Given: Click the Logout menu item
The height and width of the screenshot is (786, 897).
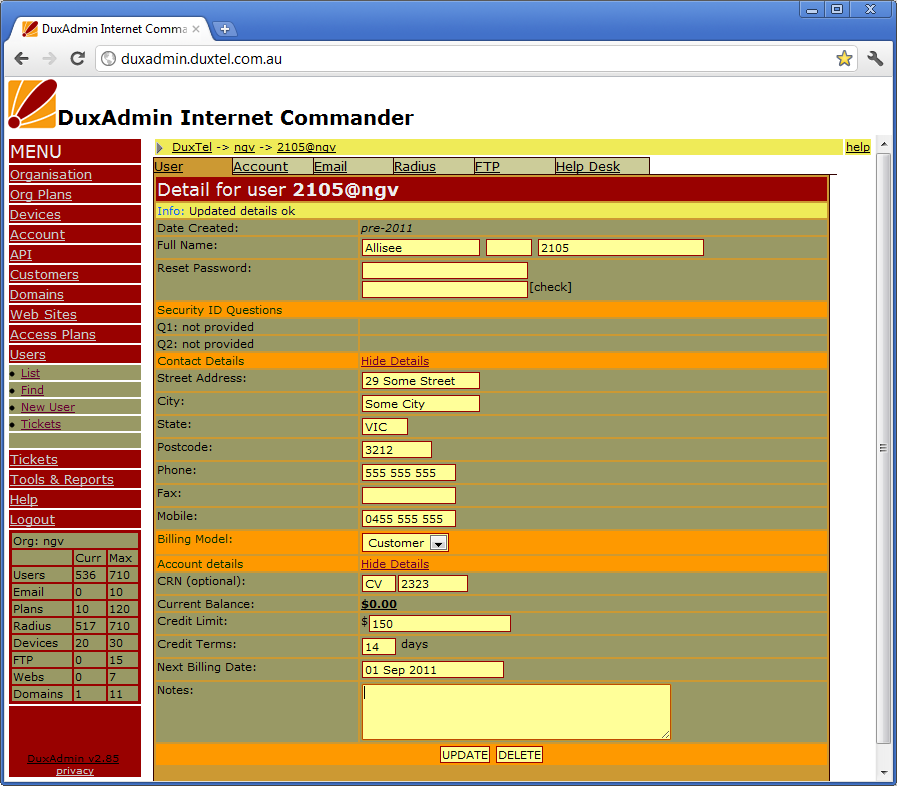Looking at the screenshot, I should click(32, 519).
